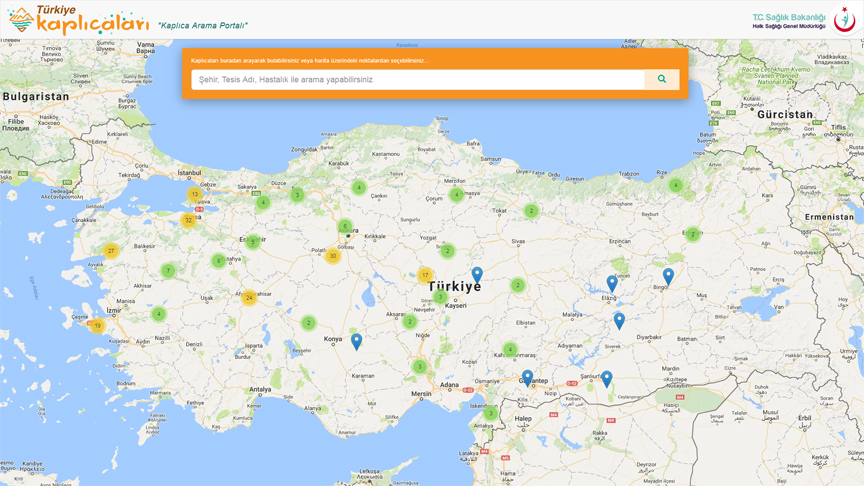Viewport: 864px width, 486px height.
Task: Open green cluster 2 northwest of Konya
Action: [309, 323]
